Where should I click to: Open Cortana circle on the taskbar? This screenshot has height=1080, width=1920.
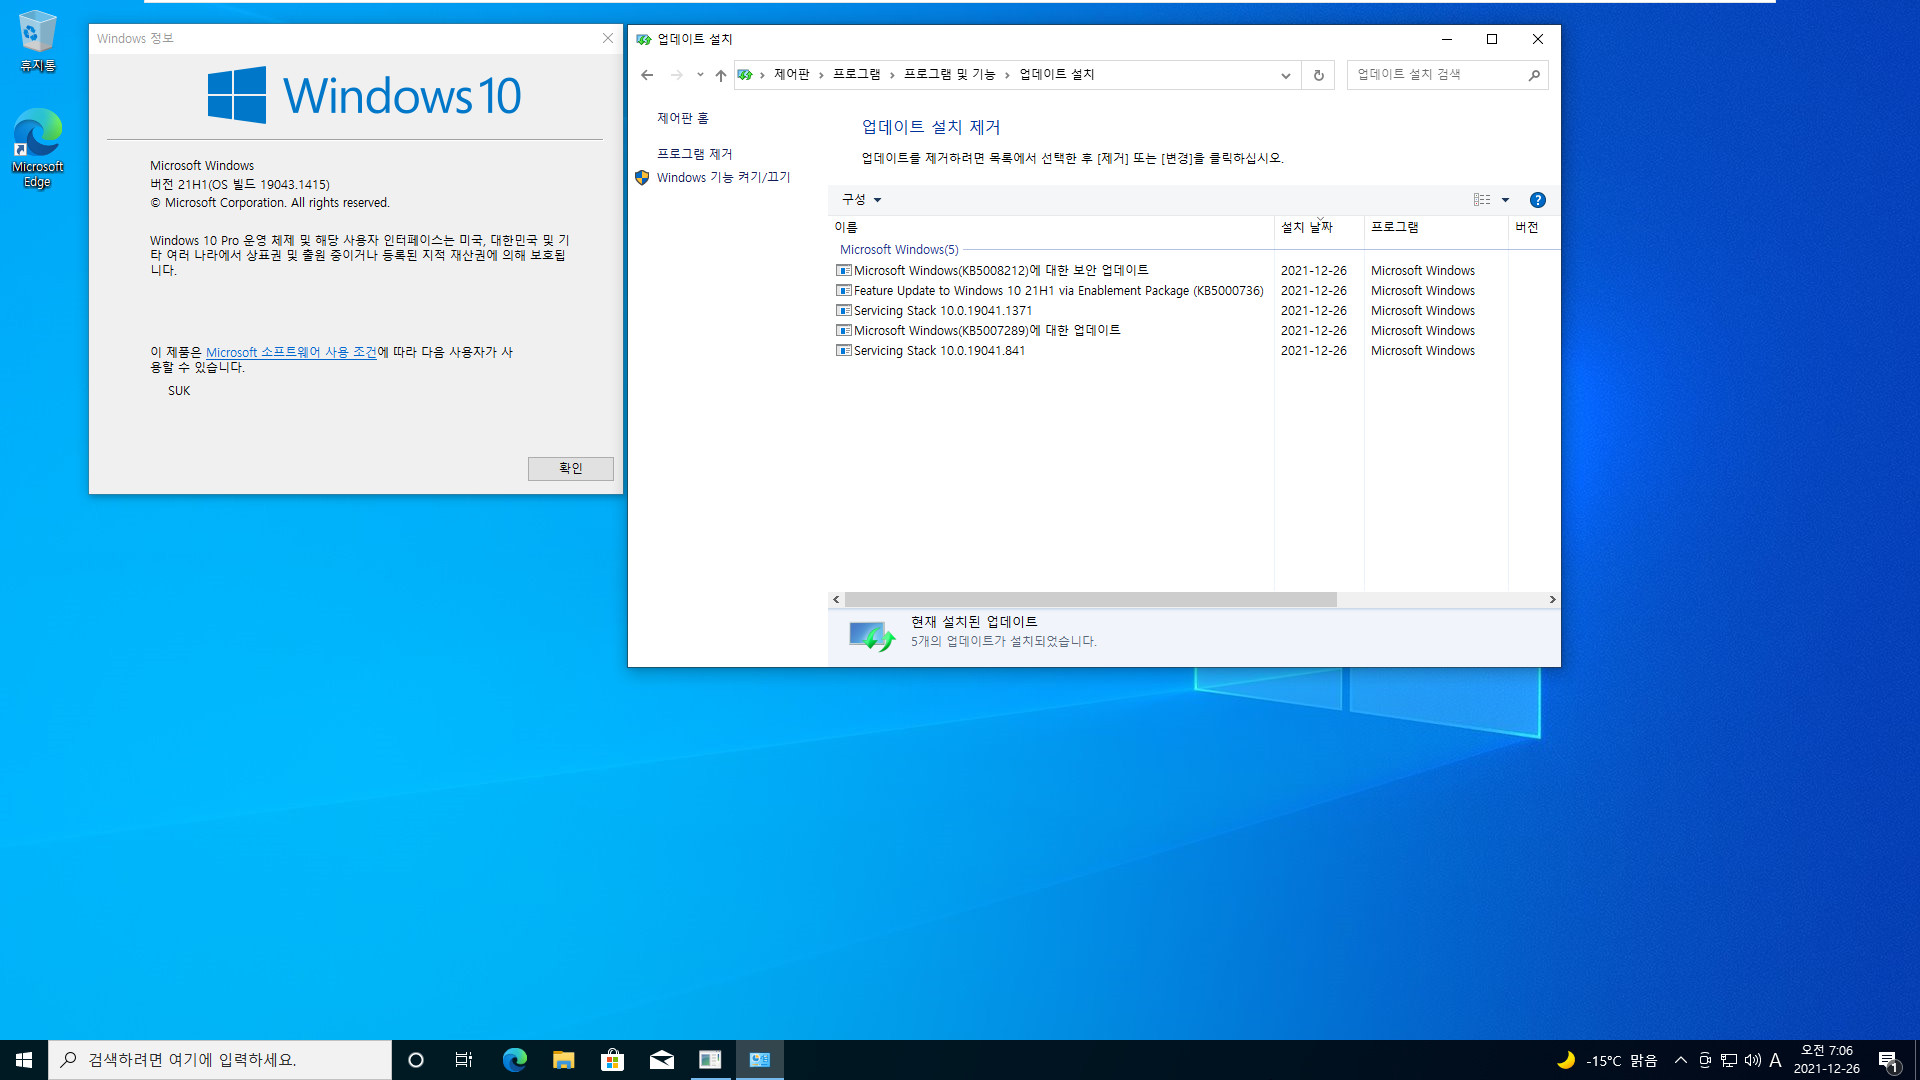[x=416, y=1060]
